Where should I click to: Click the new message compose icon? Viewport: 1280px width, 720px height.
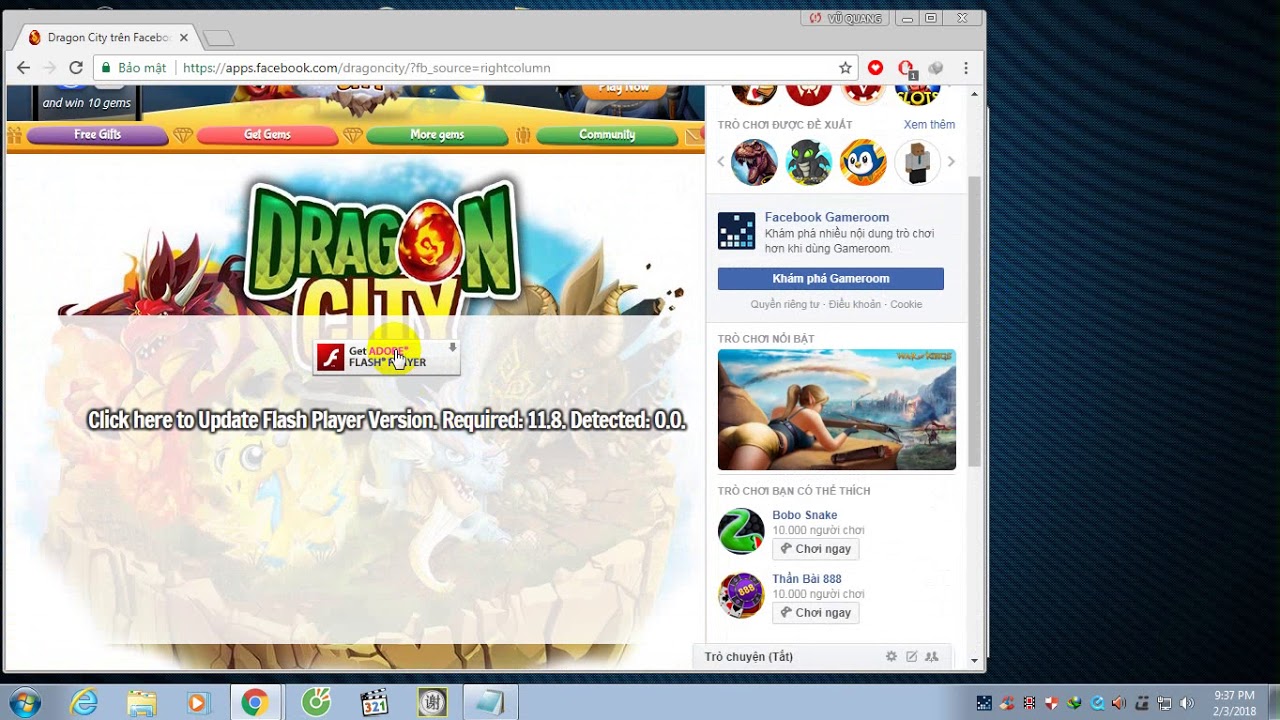coord(911,657)
